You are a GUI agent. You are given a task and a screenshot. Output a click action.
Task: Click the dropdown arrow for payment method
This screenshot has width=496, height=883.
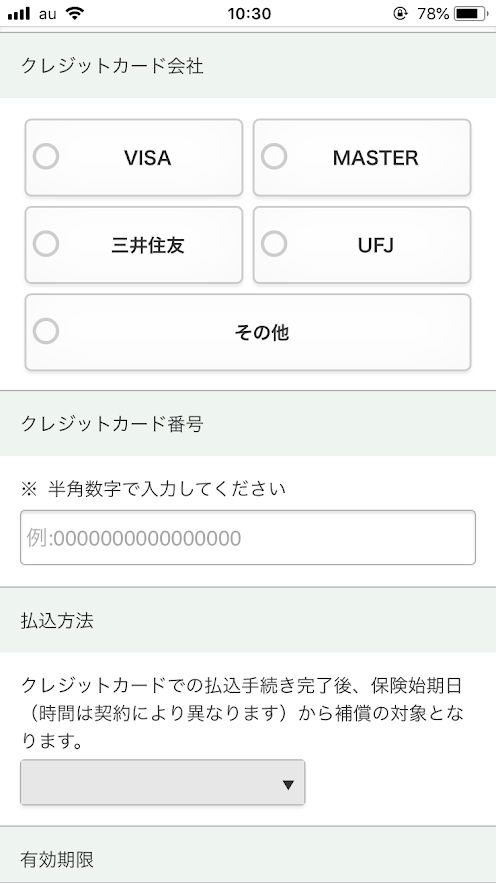click(x=288, y=785)
